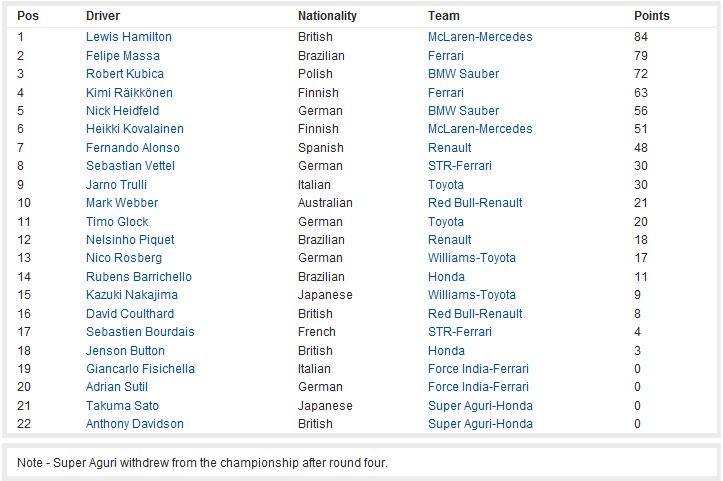This screenshot has height=481, width=723.
Task: Click the Driver column header
Action: tap(103, 16)
